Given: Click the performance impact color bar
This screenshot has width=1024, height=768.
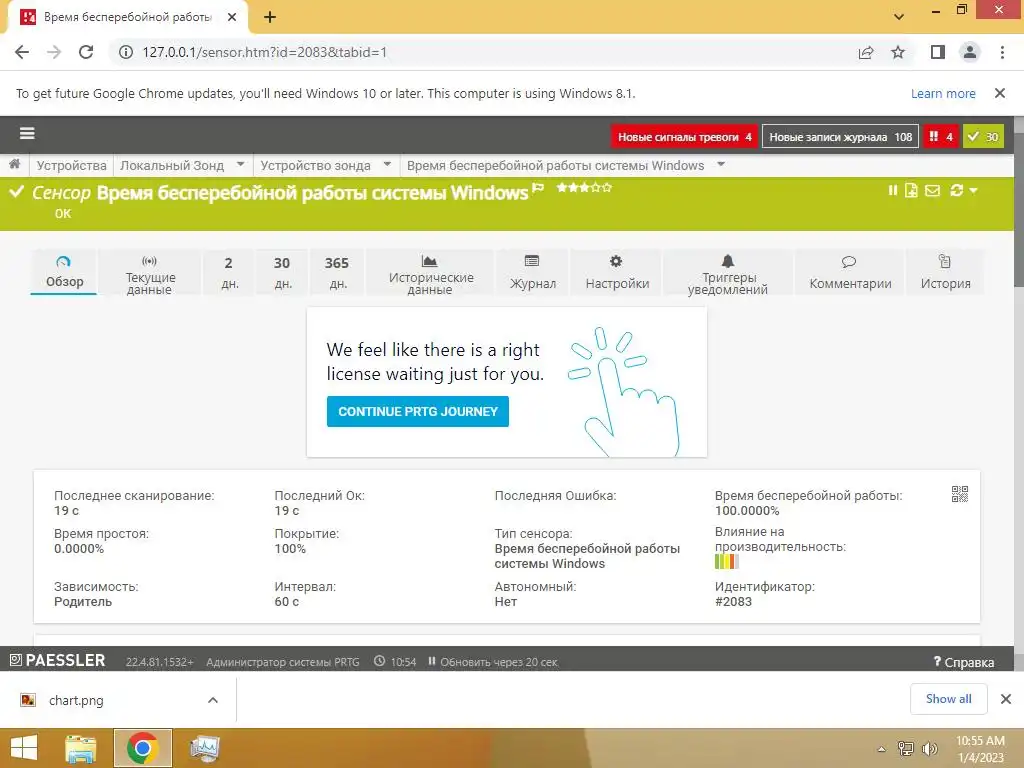Looking at the screenshot, I should 726,561.
